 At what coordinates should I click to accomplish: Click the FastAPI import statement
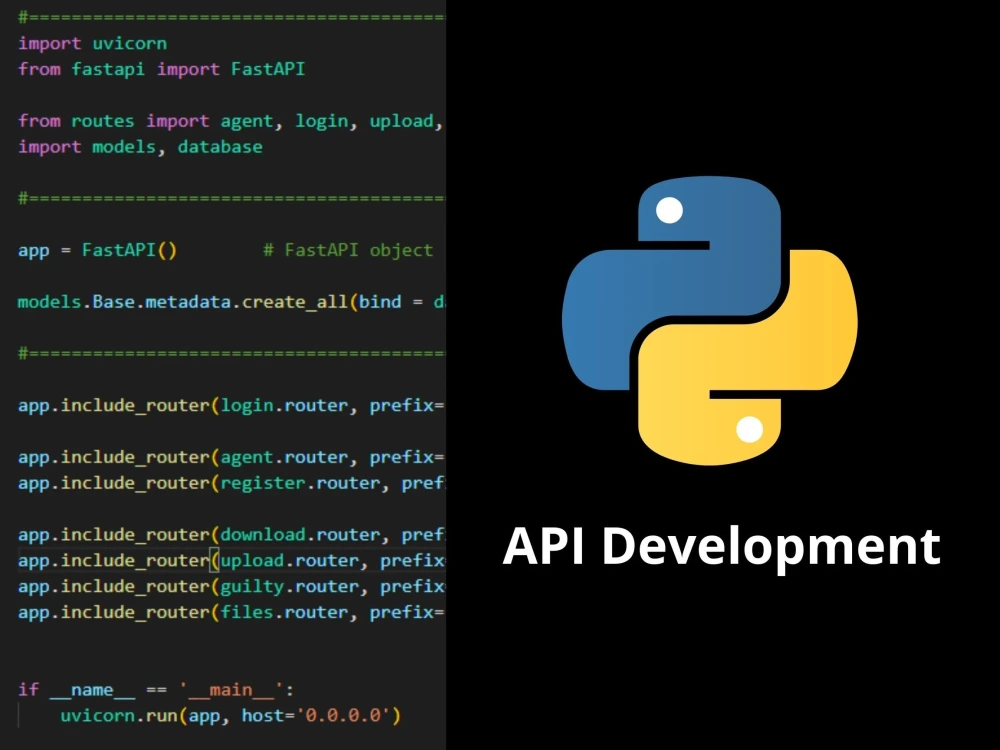coord(160,69)
